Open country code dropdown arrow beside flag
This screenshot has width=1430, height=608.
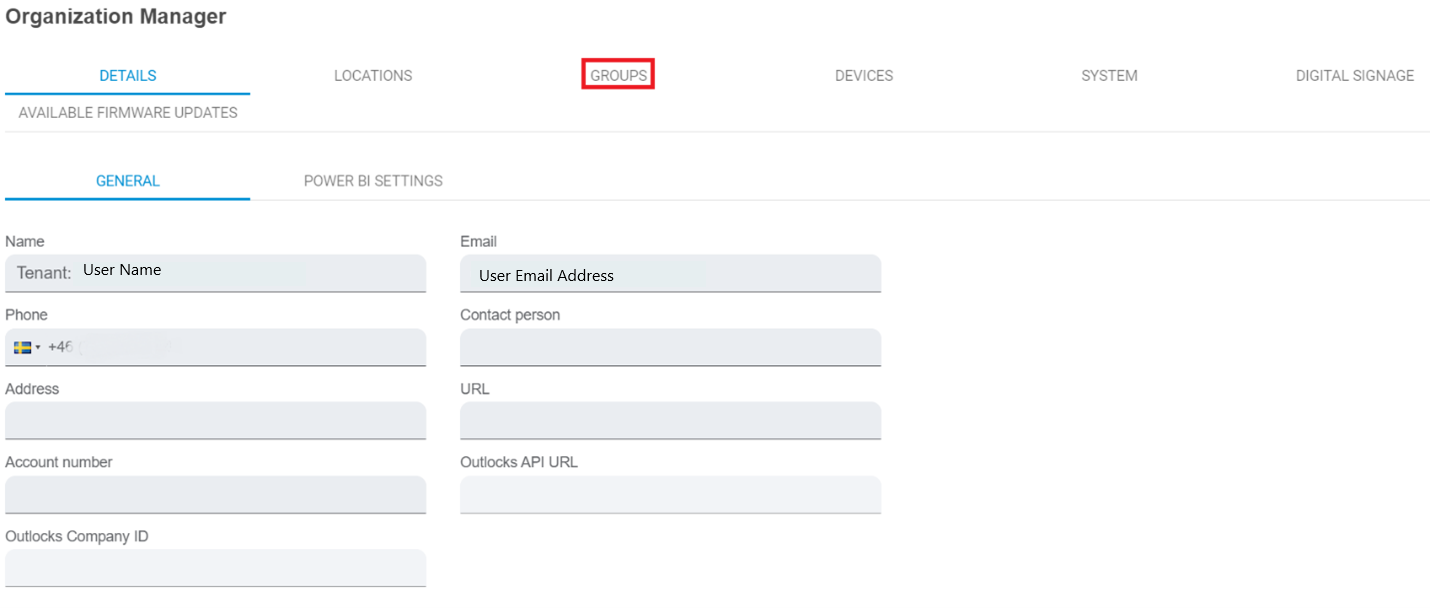(38, 348)
